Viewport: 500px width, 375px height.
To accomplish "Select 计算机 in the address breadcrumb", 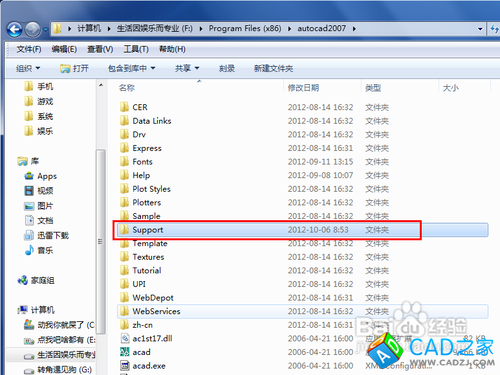I will pyautogui.click(x=89, y=29).
